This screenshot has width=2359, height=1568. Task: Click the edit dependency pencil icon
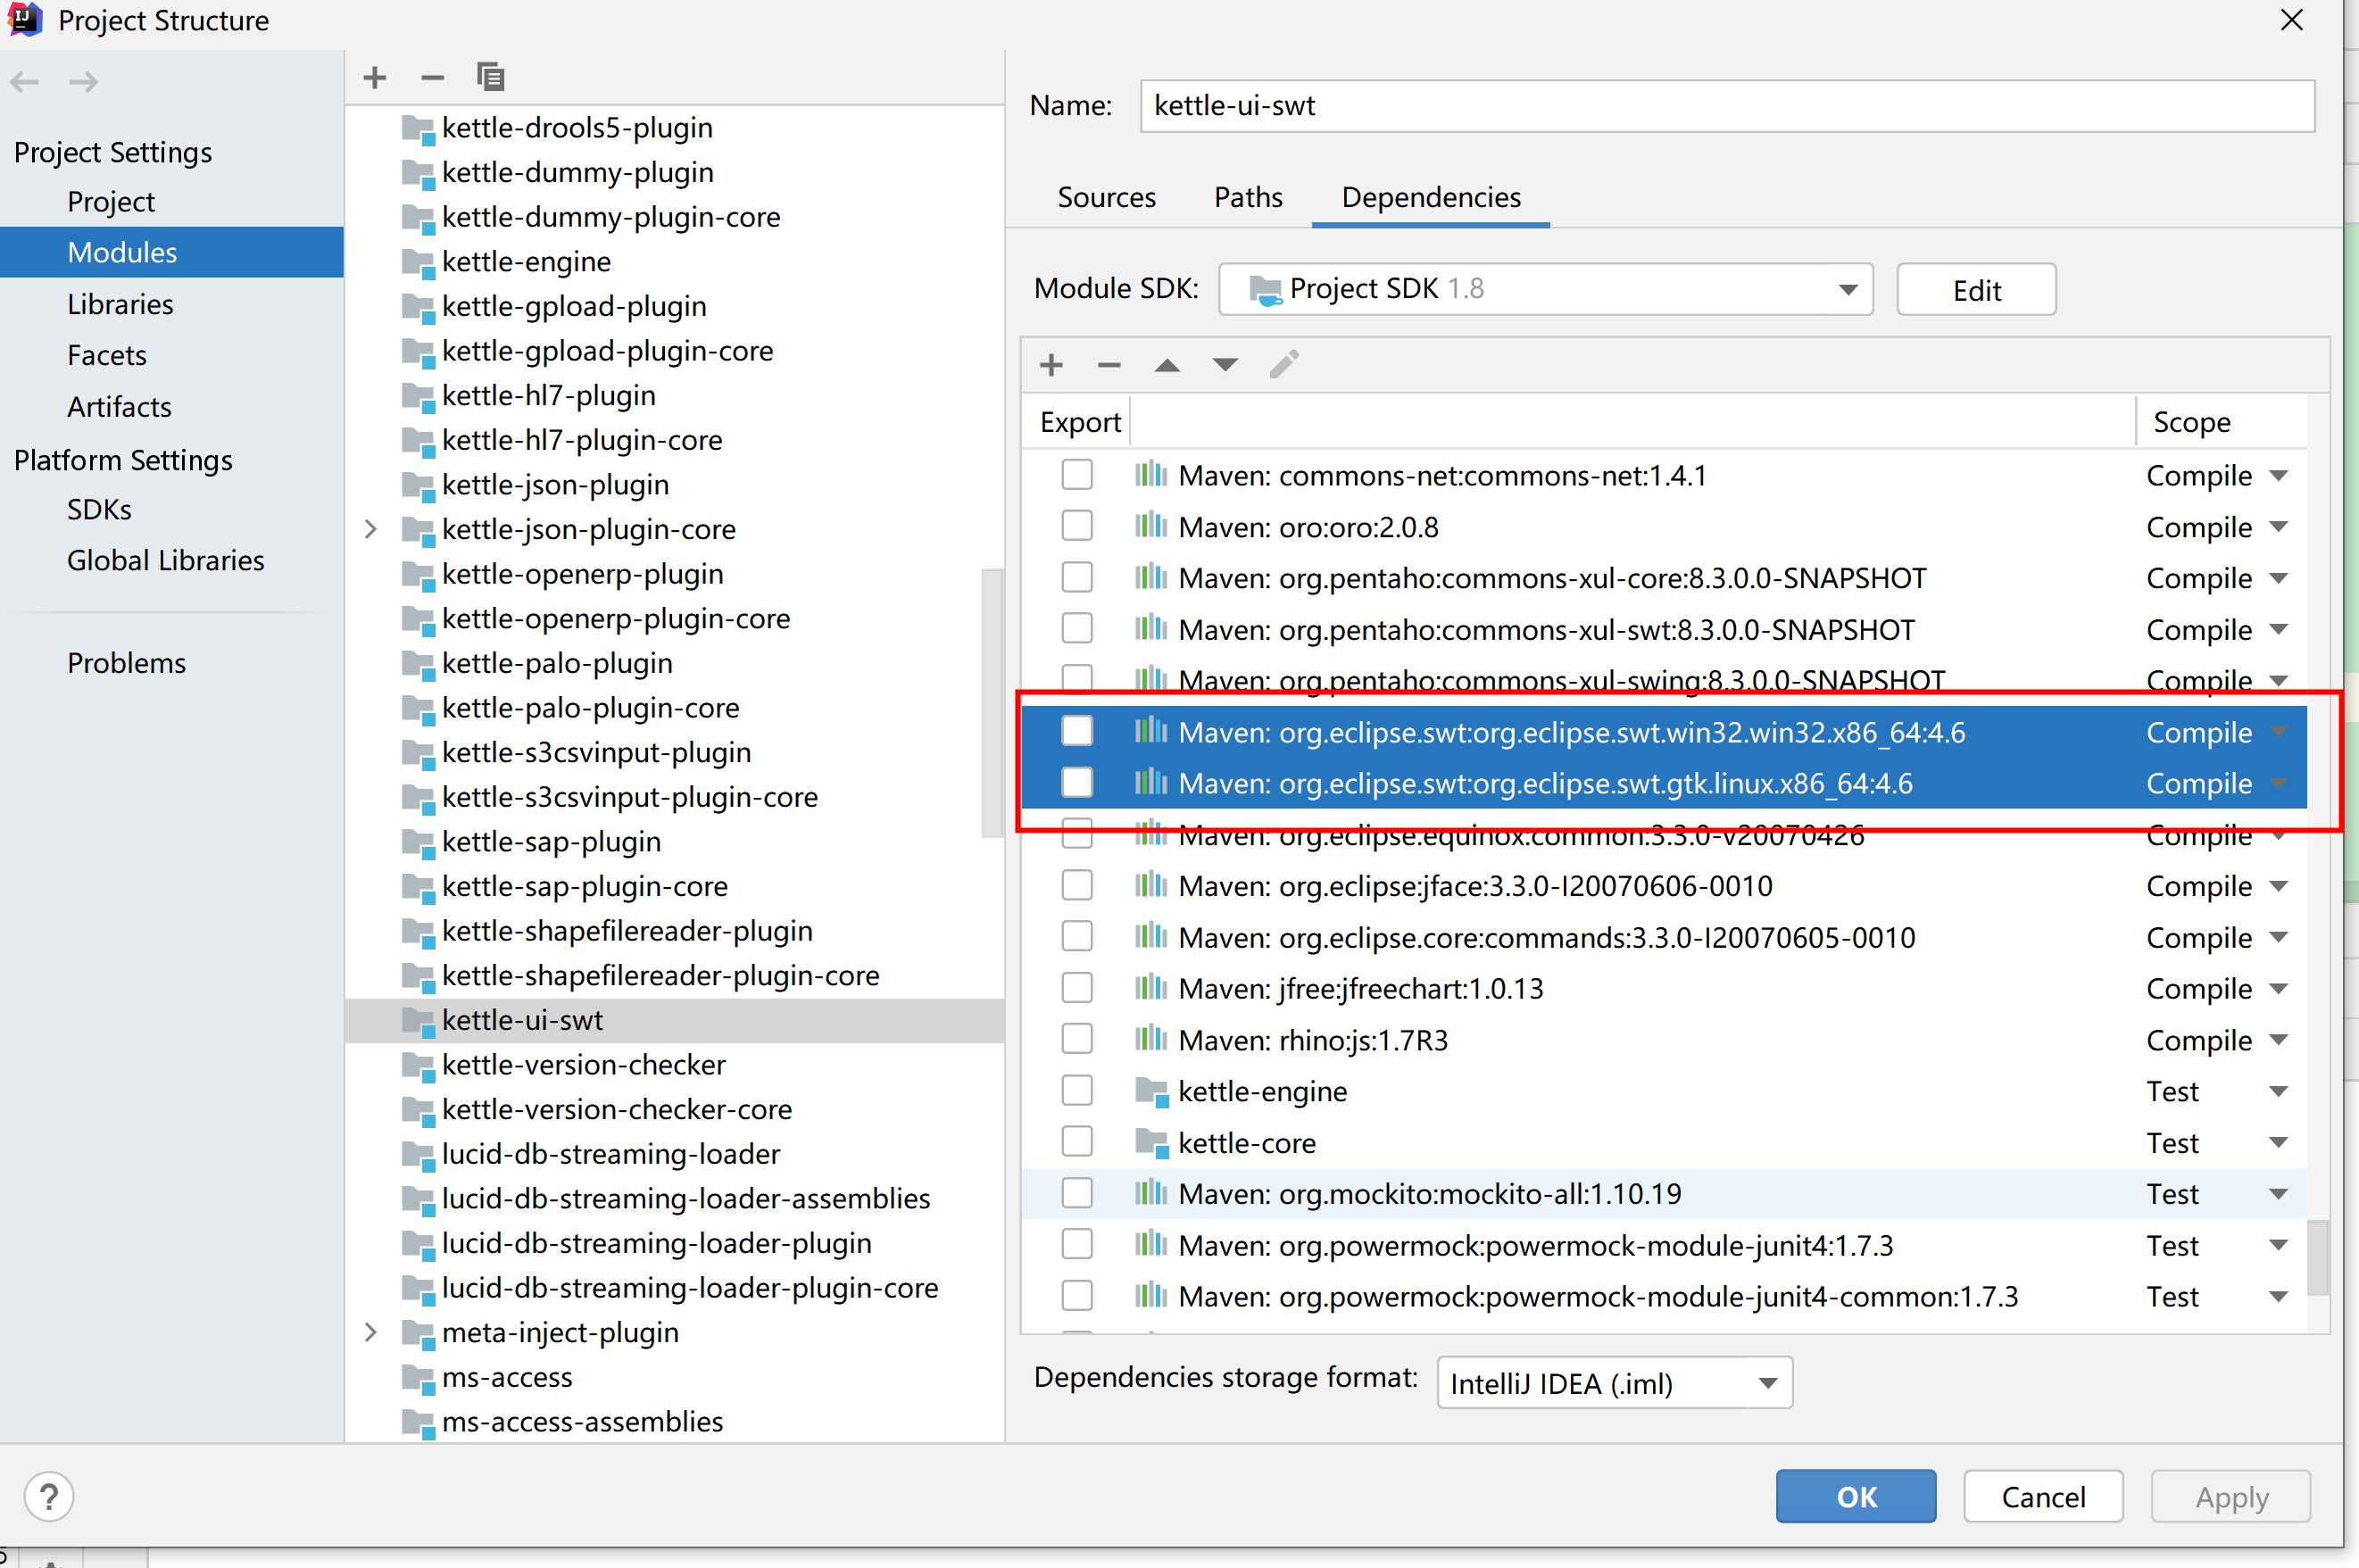pyautogui.click(x=1284, y=365)
